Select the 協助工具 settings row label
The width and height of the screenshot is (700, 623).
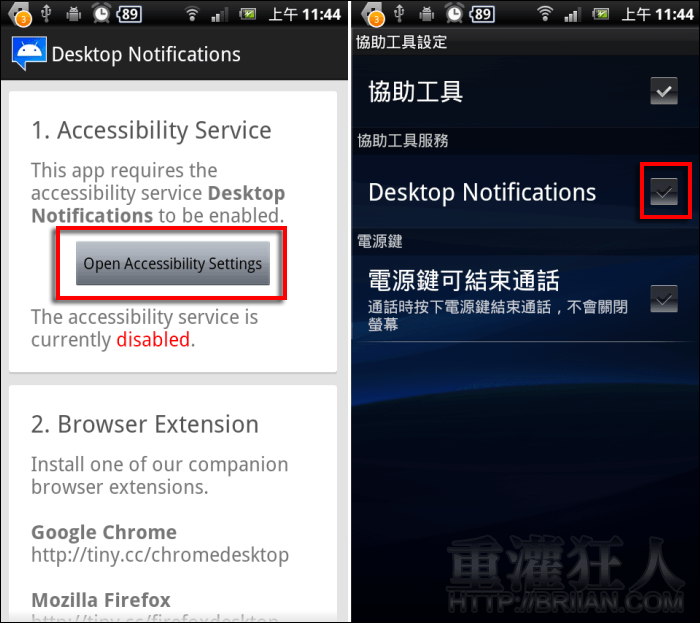tap(415, 91)
